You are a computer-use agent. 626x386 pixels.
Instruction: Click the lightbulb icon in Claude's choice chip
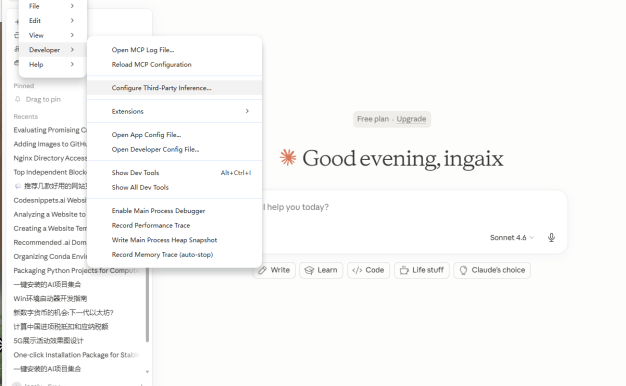(x=463, y=270)
